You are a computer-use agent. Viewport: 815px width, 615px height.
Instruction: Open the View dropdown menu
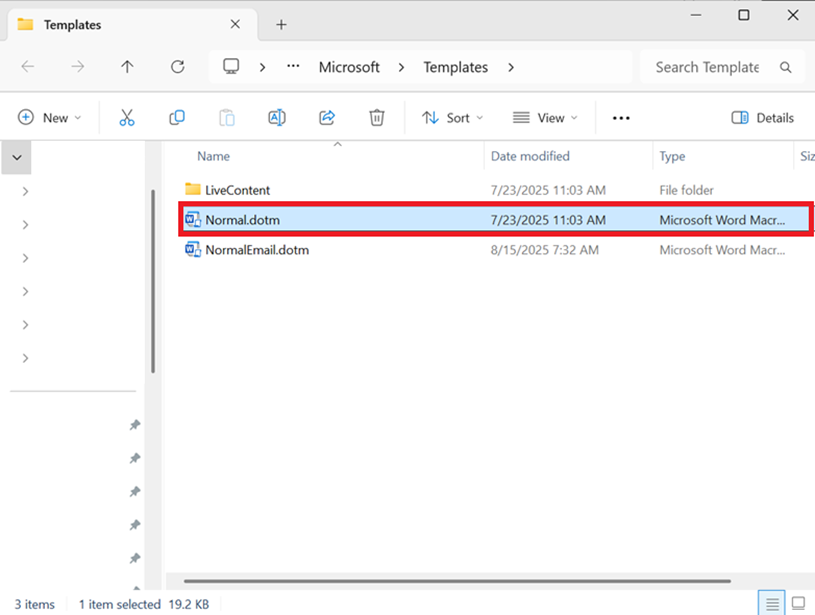tap(545, 118)
